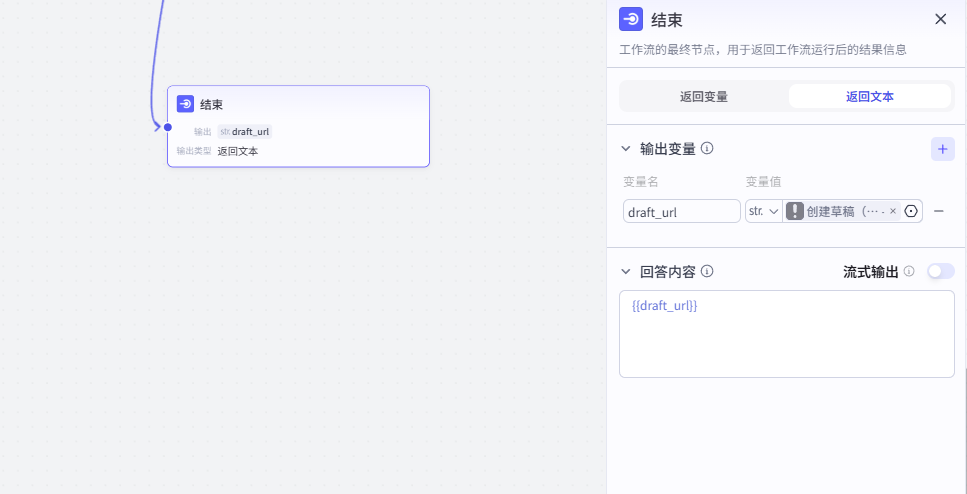The height and width of the screenshot is (494, 967).
Task: Select the 返回文本 tab
Action: [869, 97]
